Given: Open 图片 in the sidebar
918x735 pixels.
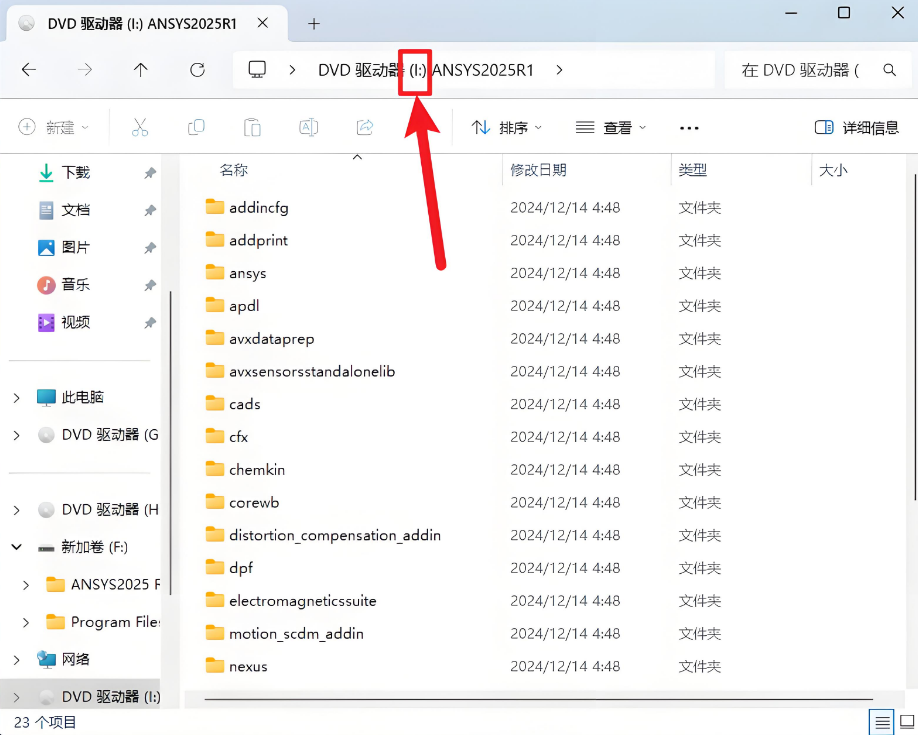Looking at the screenshot, I should tap(76, 248).
